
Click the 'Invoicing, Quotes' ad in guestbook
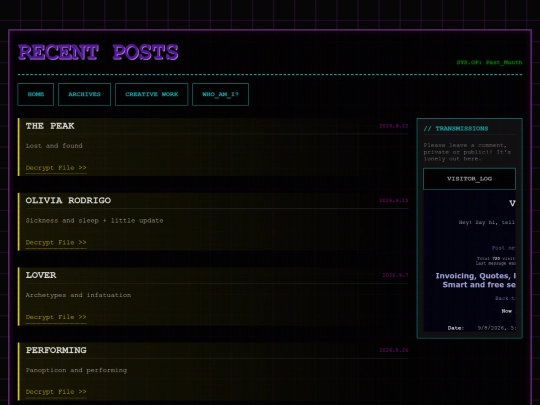click(x=476, y=280)
